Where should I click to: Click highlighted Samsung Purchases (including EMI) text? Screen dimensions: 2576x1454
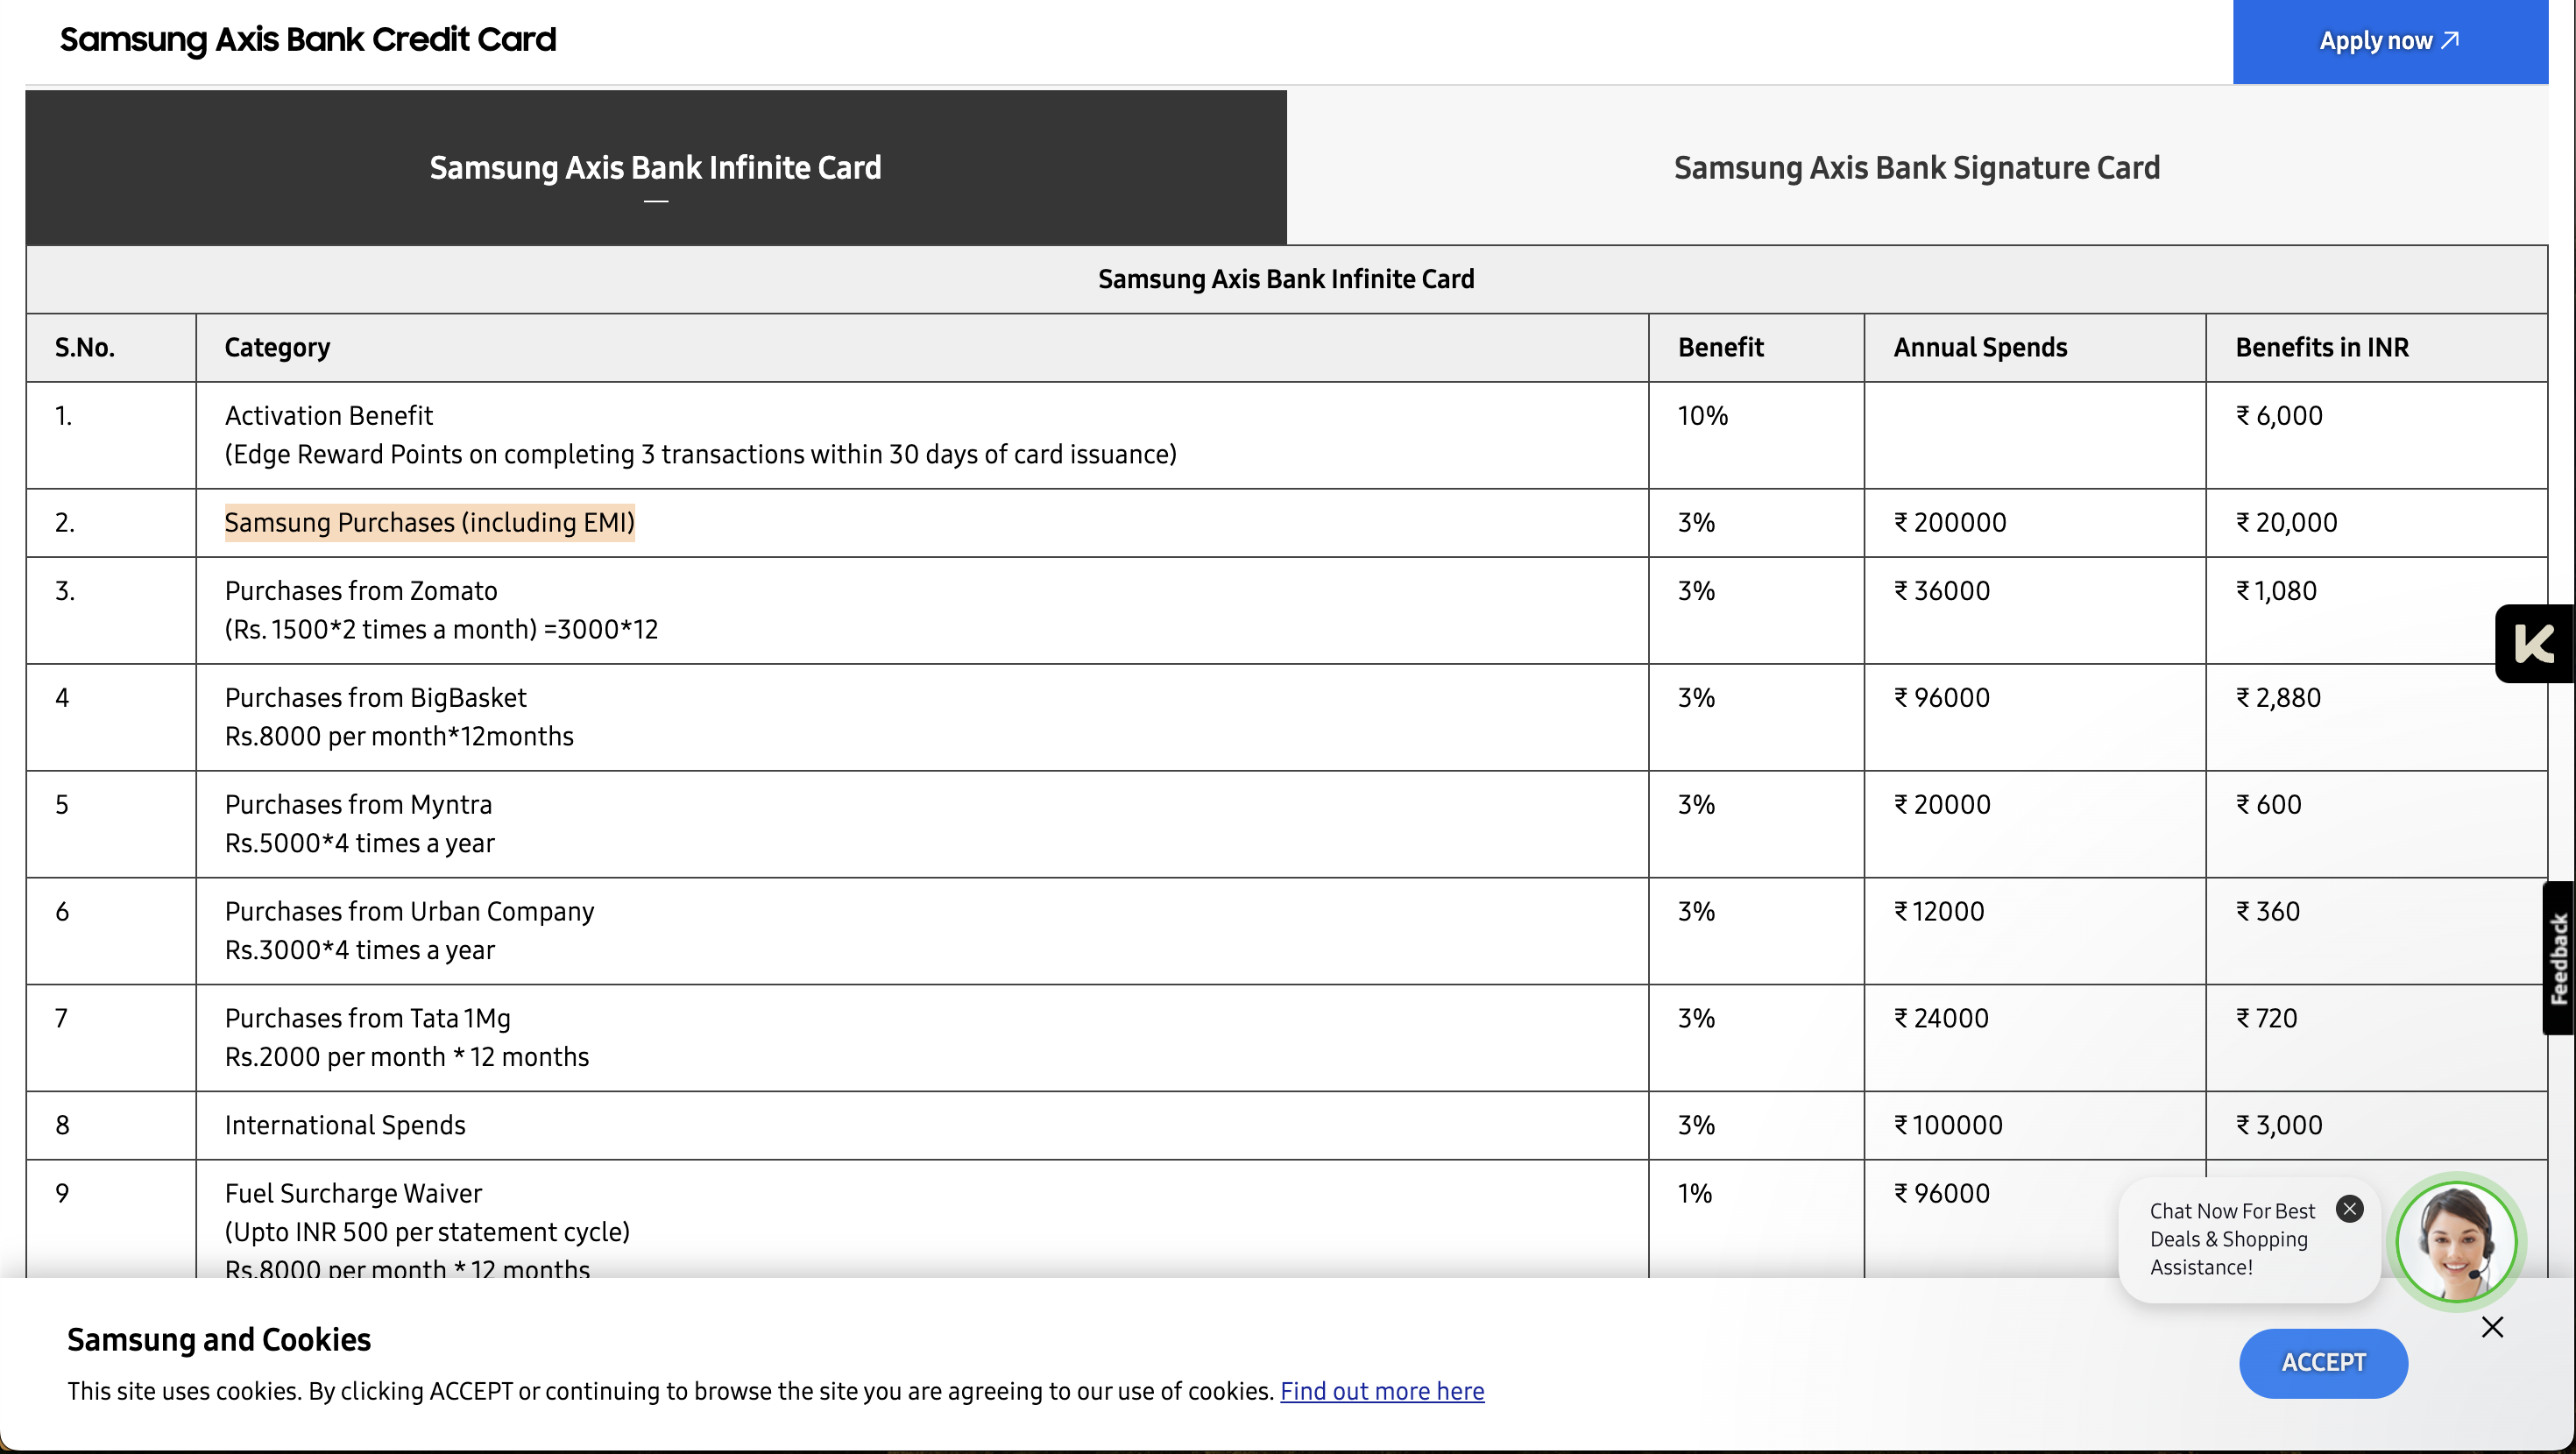[x=429, y=522]
